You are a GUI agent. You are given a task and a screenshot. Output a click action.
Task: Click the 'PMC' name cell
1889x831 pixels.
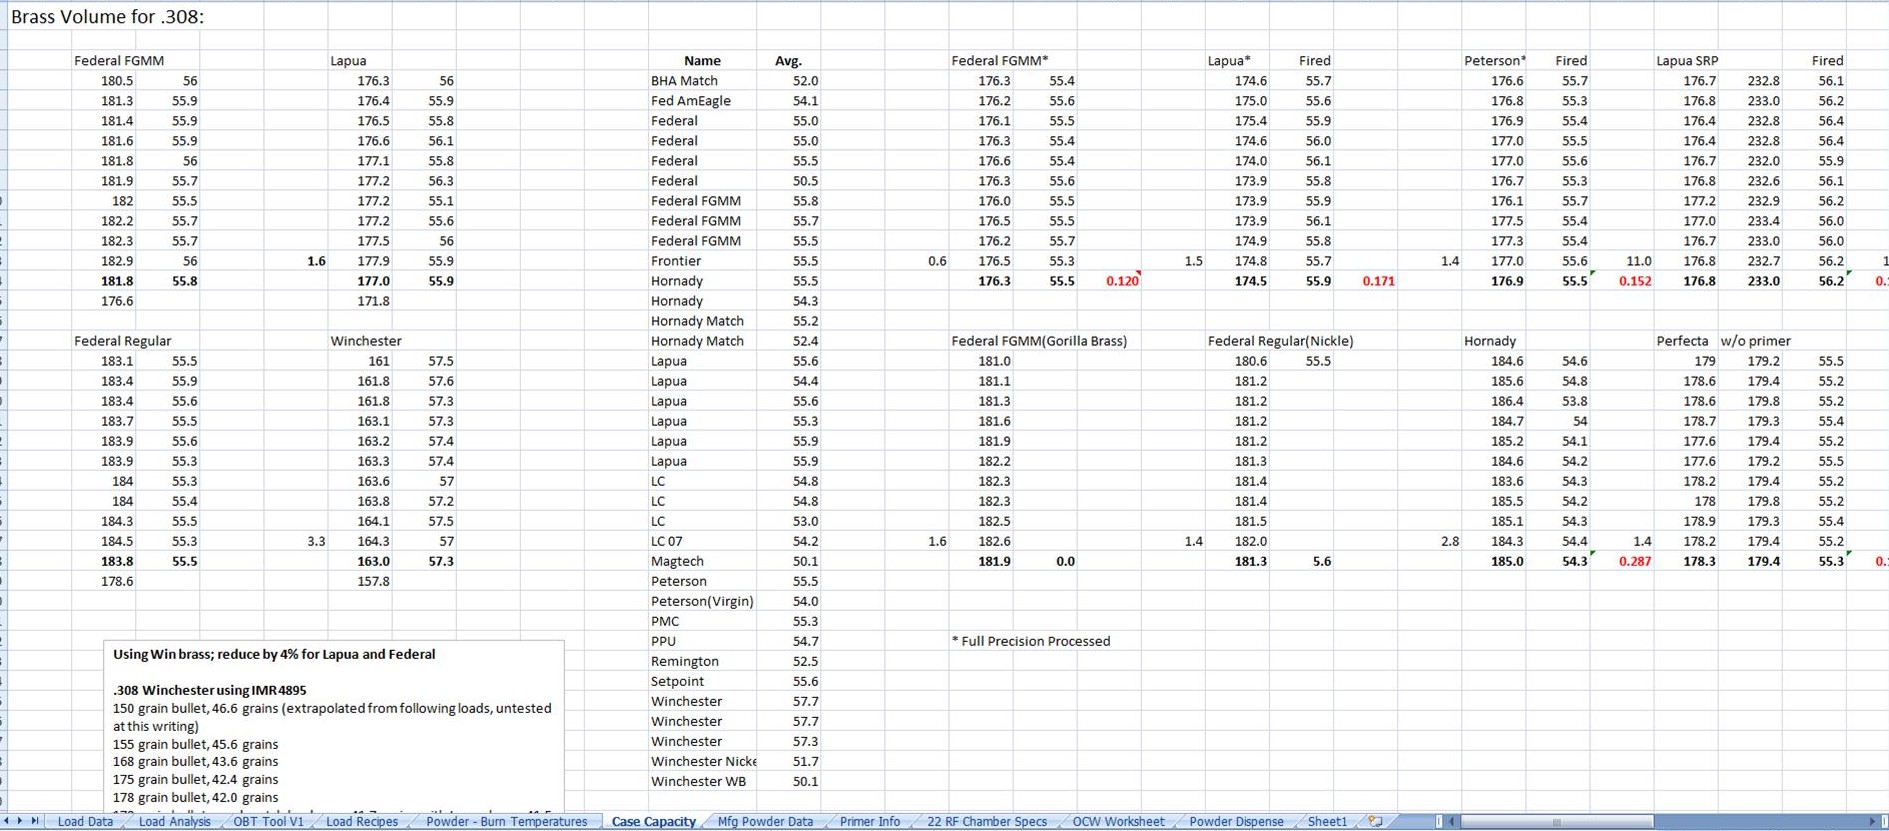click(702, 621)
